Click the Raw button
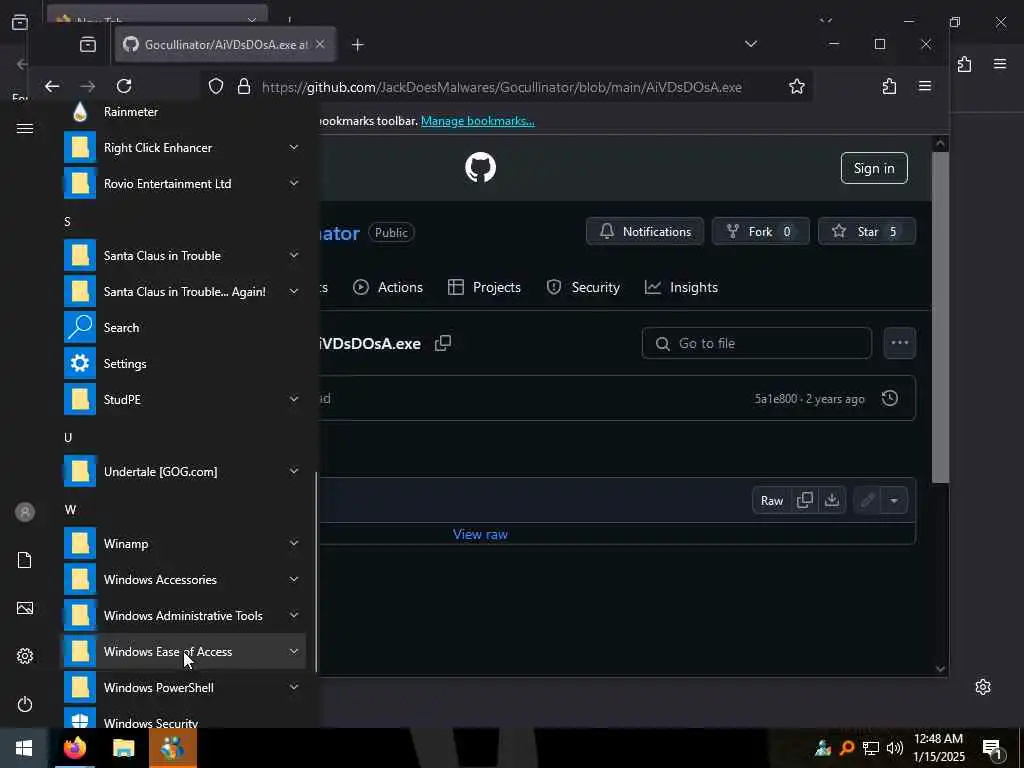 click(x=771, y=500)
